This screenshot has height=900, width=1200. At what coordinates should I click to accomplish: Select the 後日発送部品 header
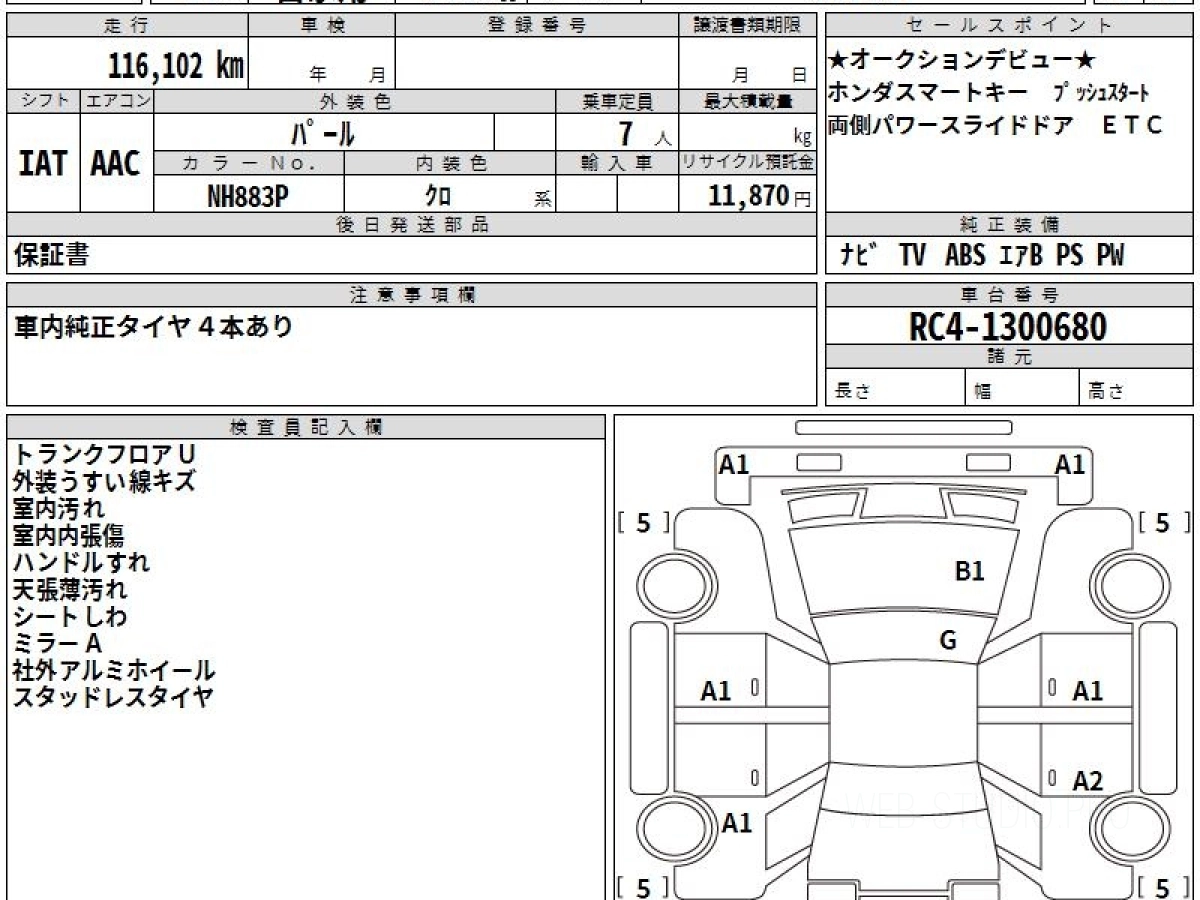(412, 225)
